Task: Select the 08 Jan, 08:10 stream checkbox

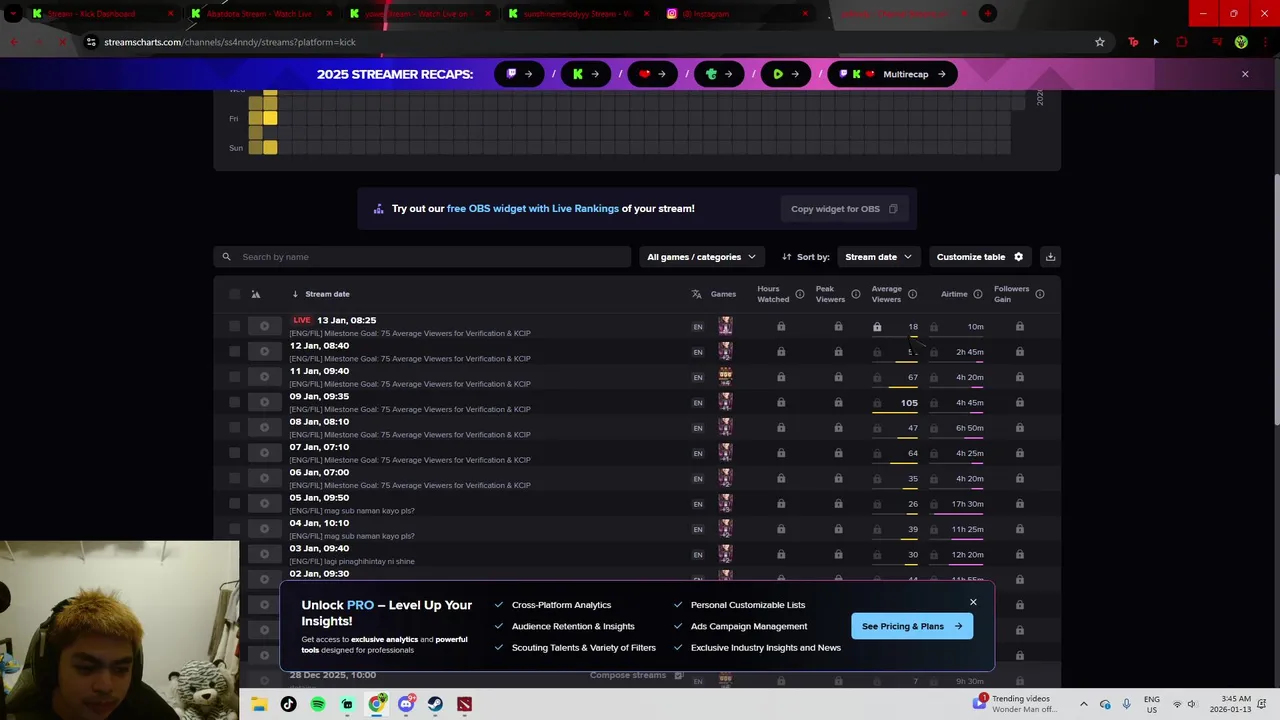Action: pyautogui.click(x=234, y=427)
